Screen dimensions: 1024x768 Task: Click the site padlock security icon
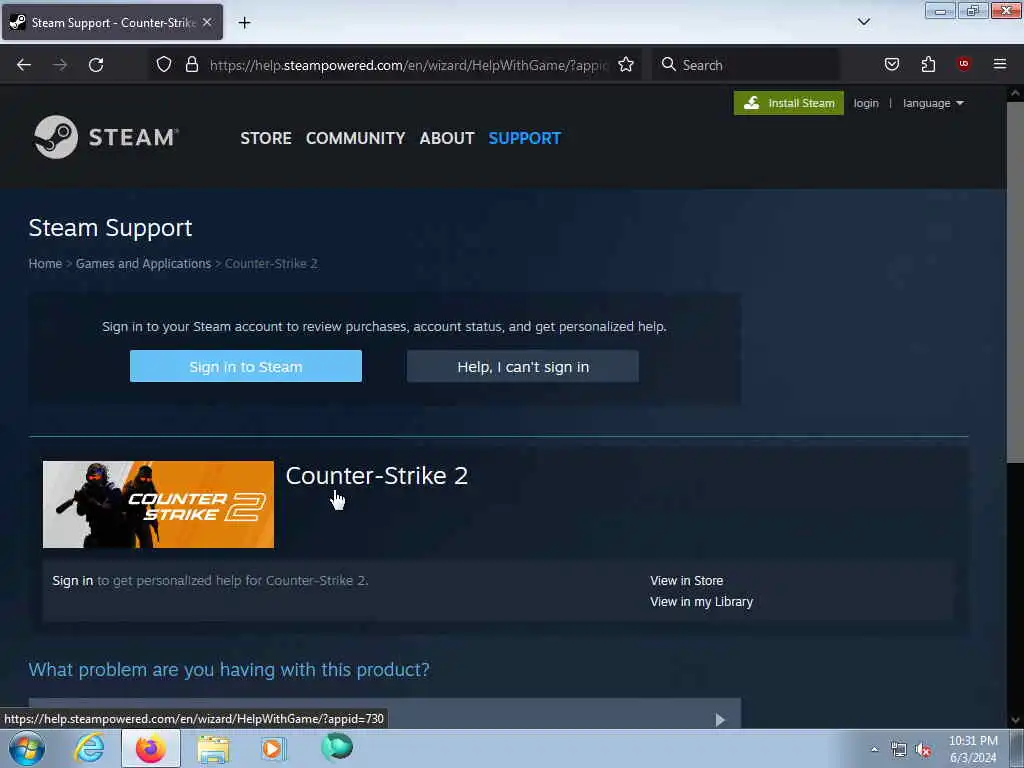(x=191, y=65)
